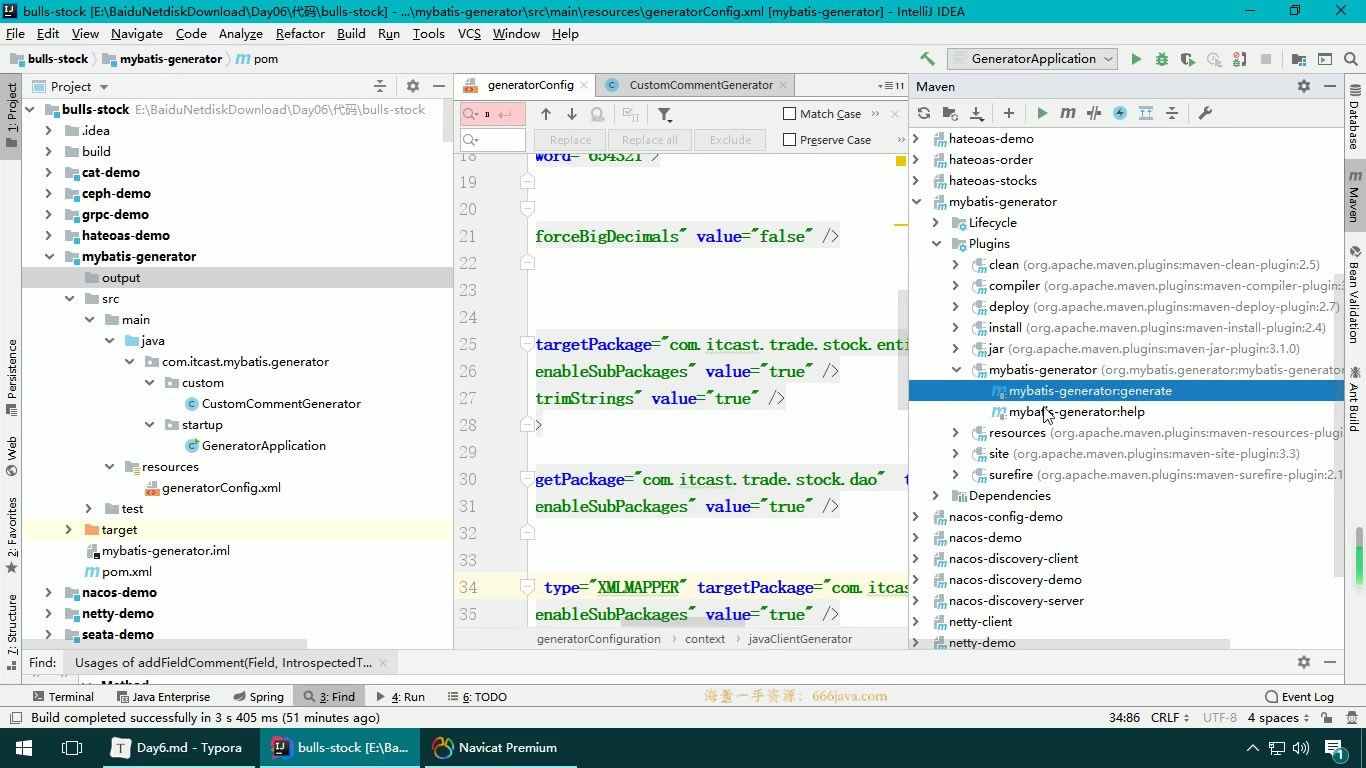Open Database side panel tab

[1354, 119]
